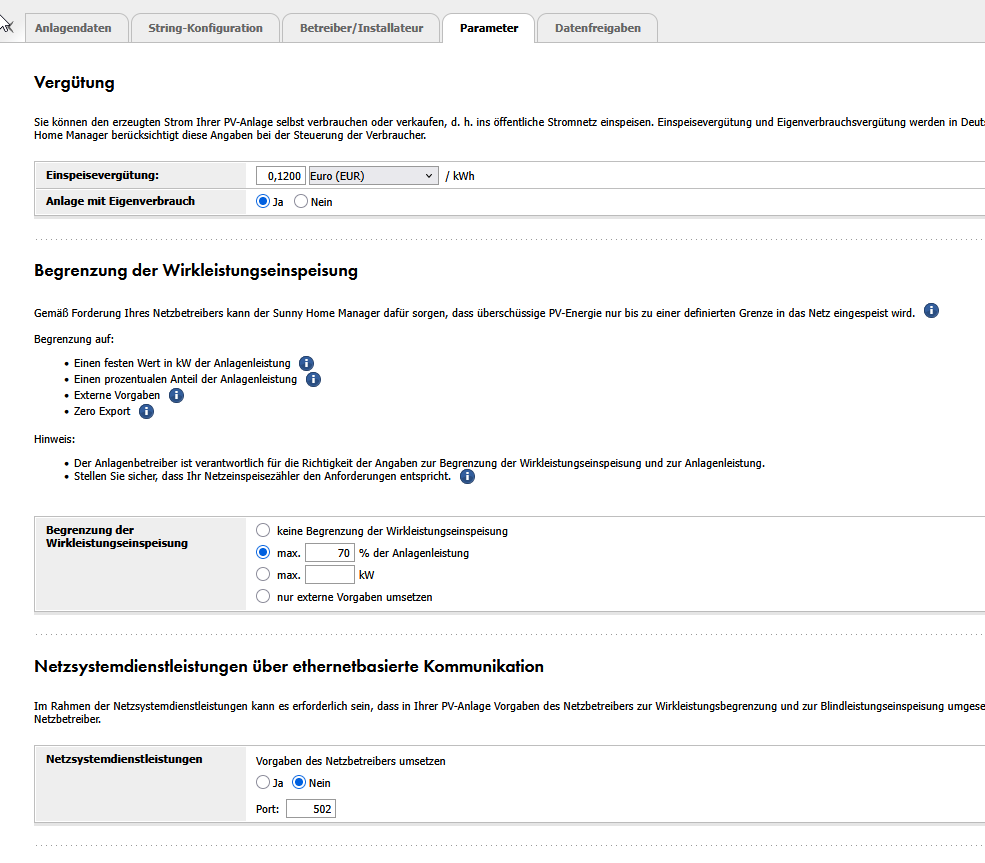985x863 pixels.
Task: Open the Datenfreigaben tab
Action: pos(597,28)
